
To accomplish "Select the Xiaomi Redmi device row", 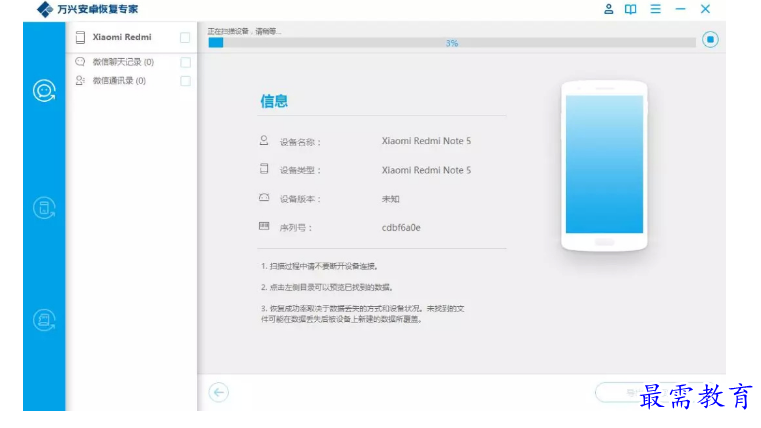I will click(x=132, y=37).
